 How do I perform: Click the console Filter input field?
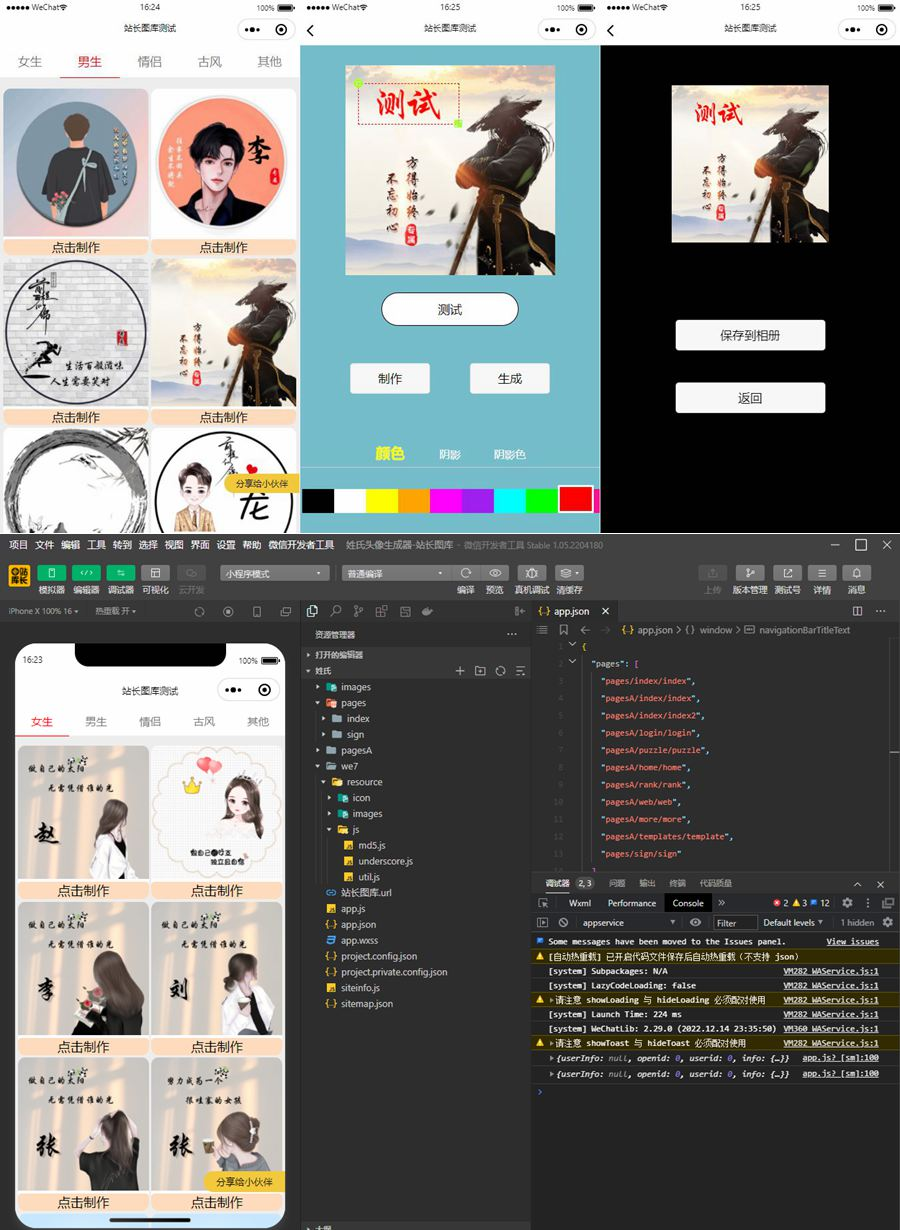click(x=733, y=923)
